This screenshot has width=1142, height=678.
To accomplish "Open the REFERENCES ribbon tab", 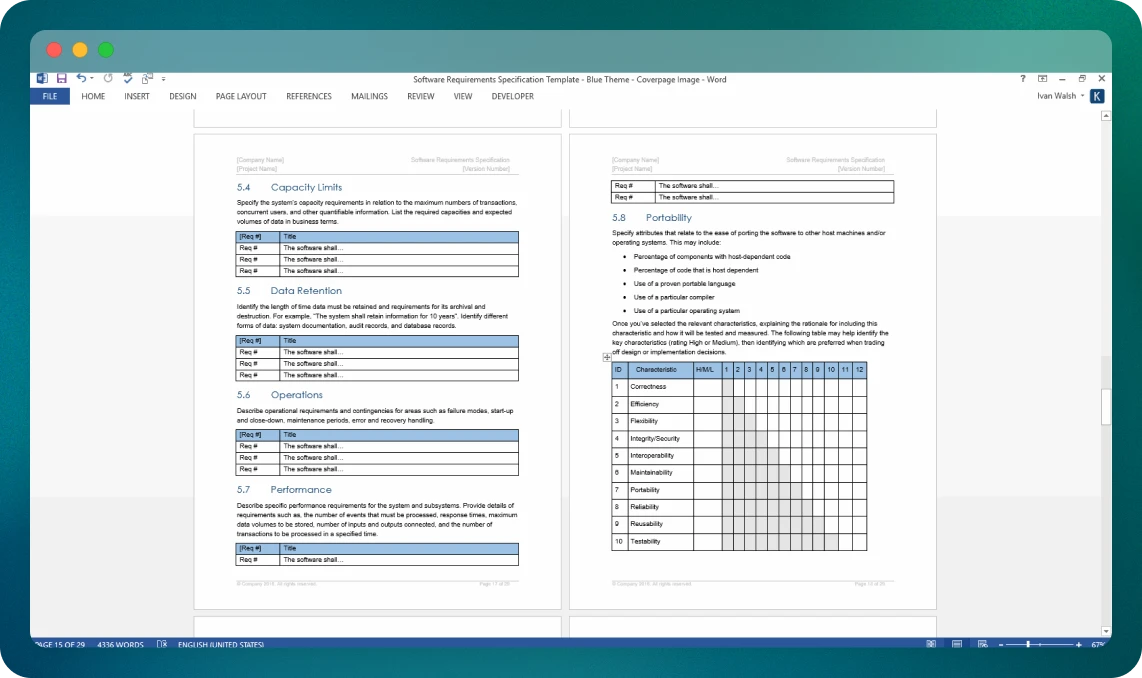I will 308,97.
